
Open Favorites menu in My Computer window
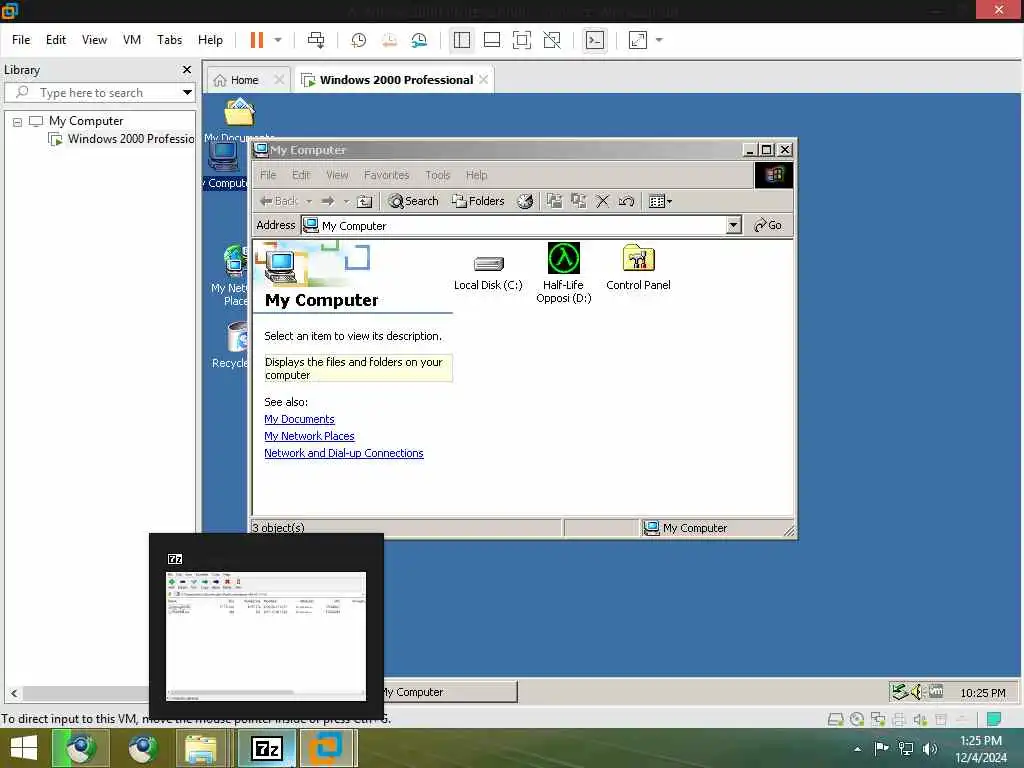click(387, 175)
